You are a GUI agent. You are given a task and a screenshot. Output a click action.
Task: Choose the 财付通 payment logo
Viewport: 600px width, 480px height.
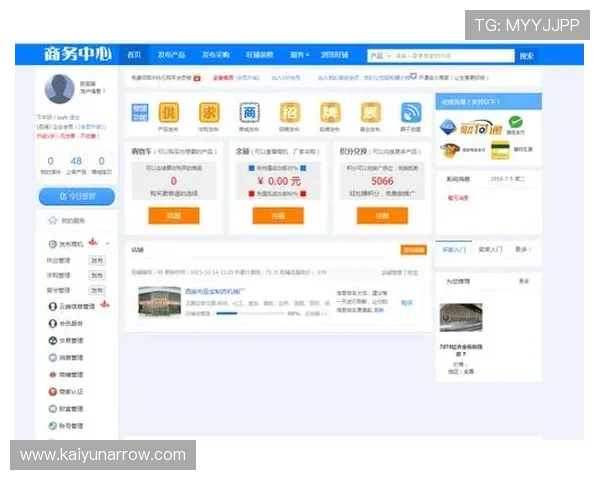pyautogui.click(x=481, y=129)
